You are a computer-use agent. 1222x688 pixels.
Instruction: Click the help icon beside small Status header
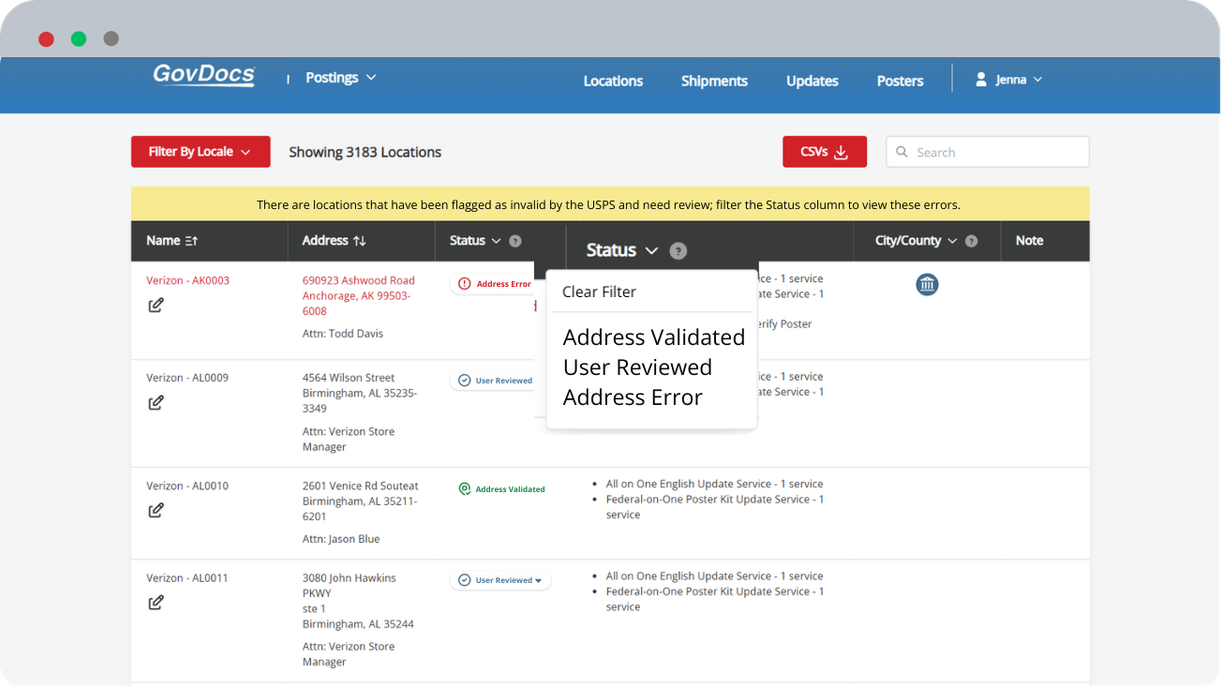(515, 241)
